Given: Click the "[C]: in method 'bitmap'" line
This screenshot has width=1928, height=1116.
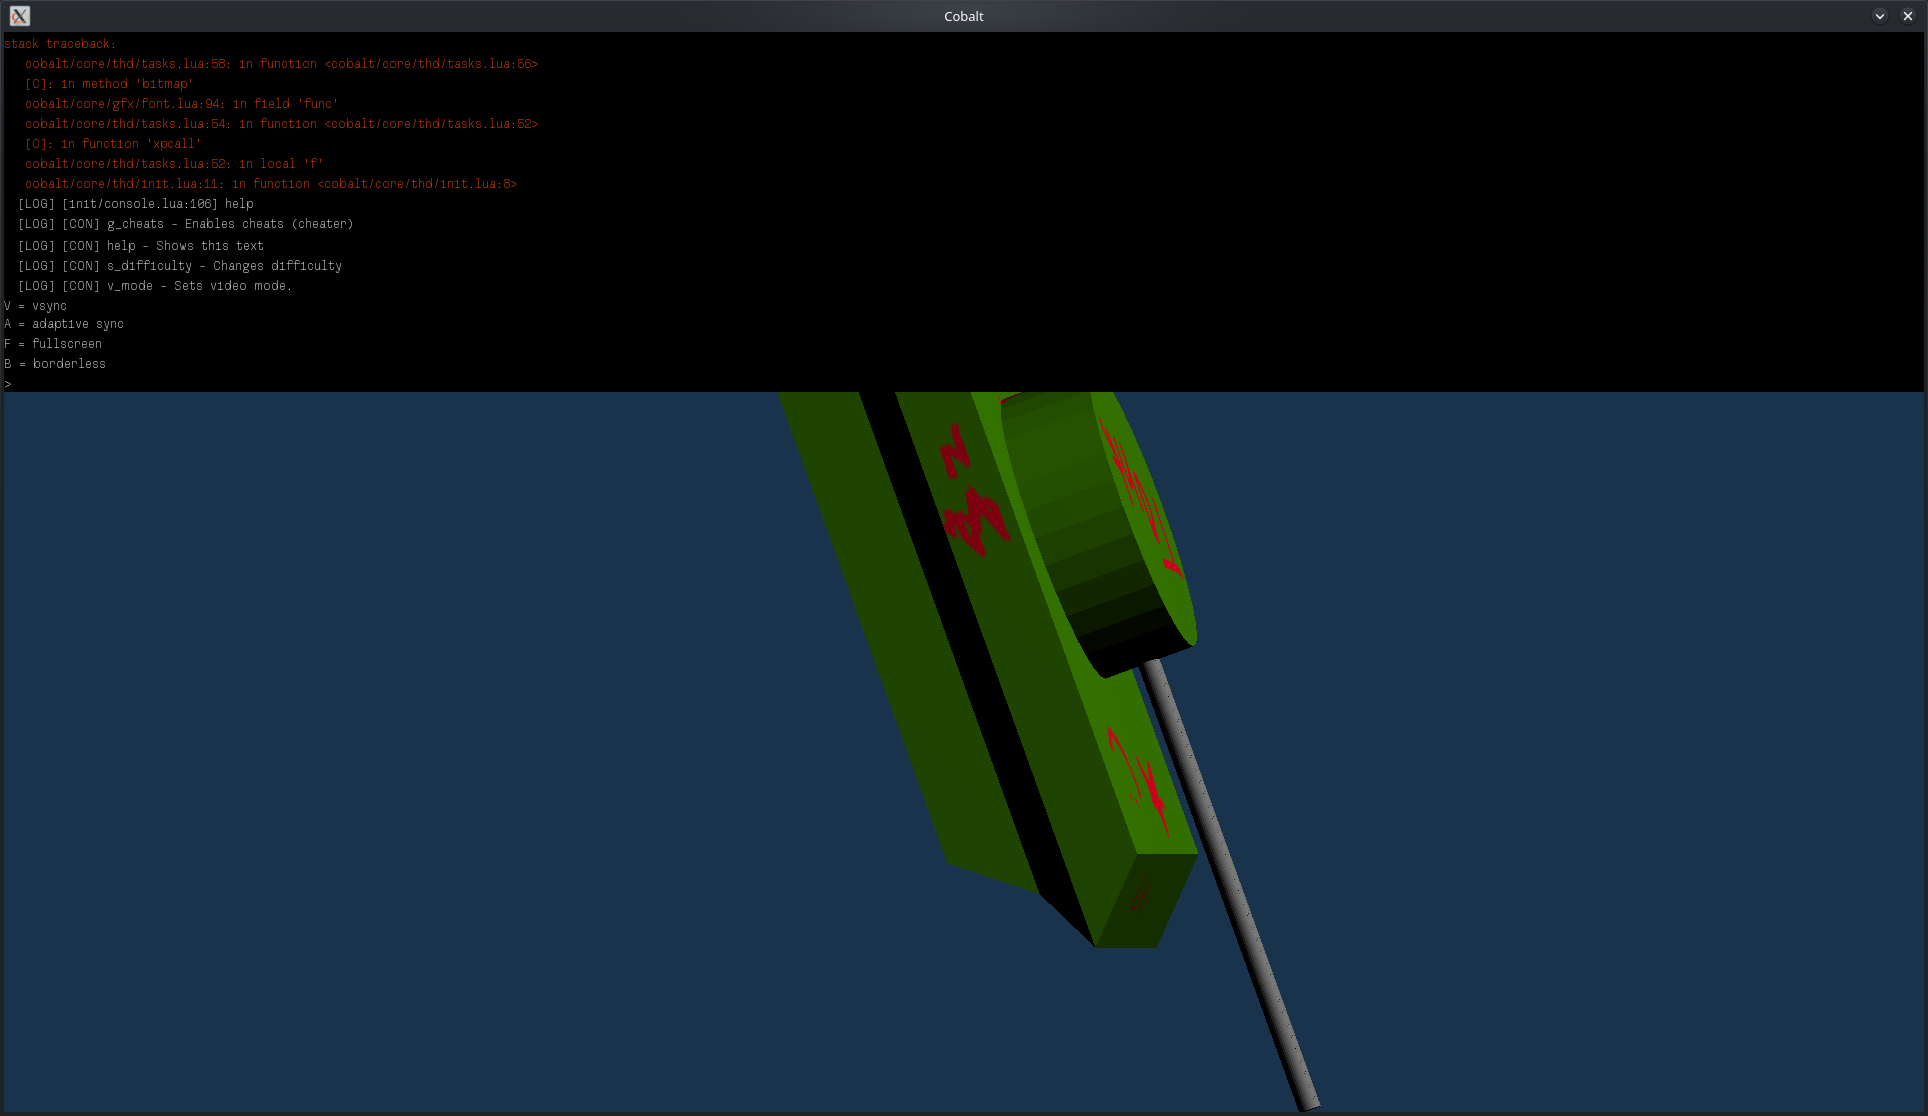Looking at the screenshot, I should [x=109, y=84].
